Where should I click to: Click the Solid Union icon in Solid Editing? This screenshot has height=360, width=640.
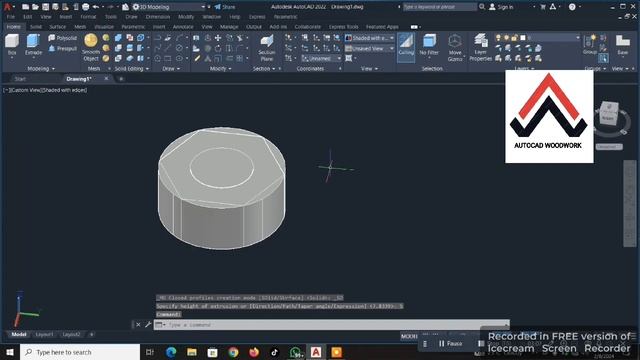(x=118, y=38)
